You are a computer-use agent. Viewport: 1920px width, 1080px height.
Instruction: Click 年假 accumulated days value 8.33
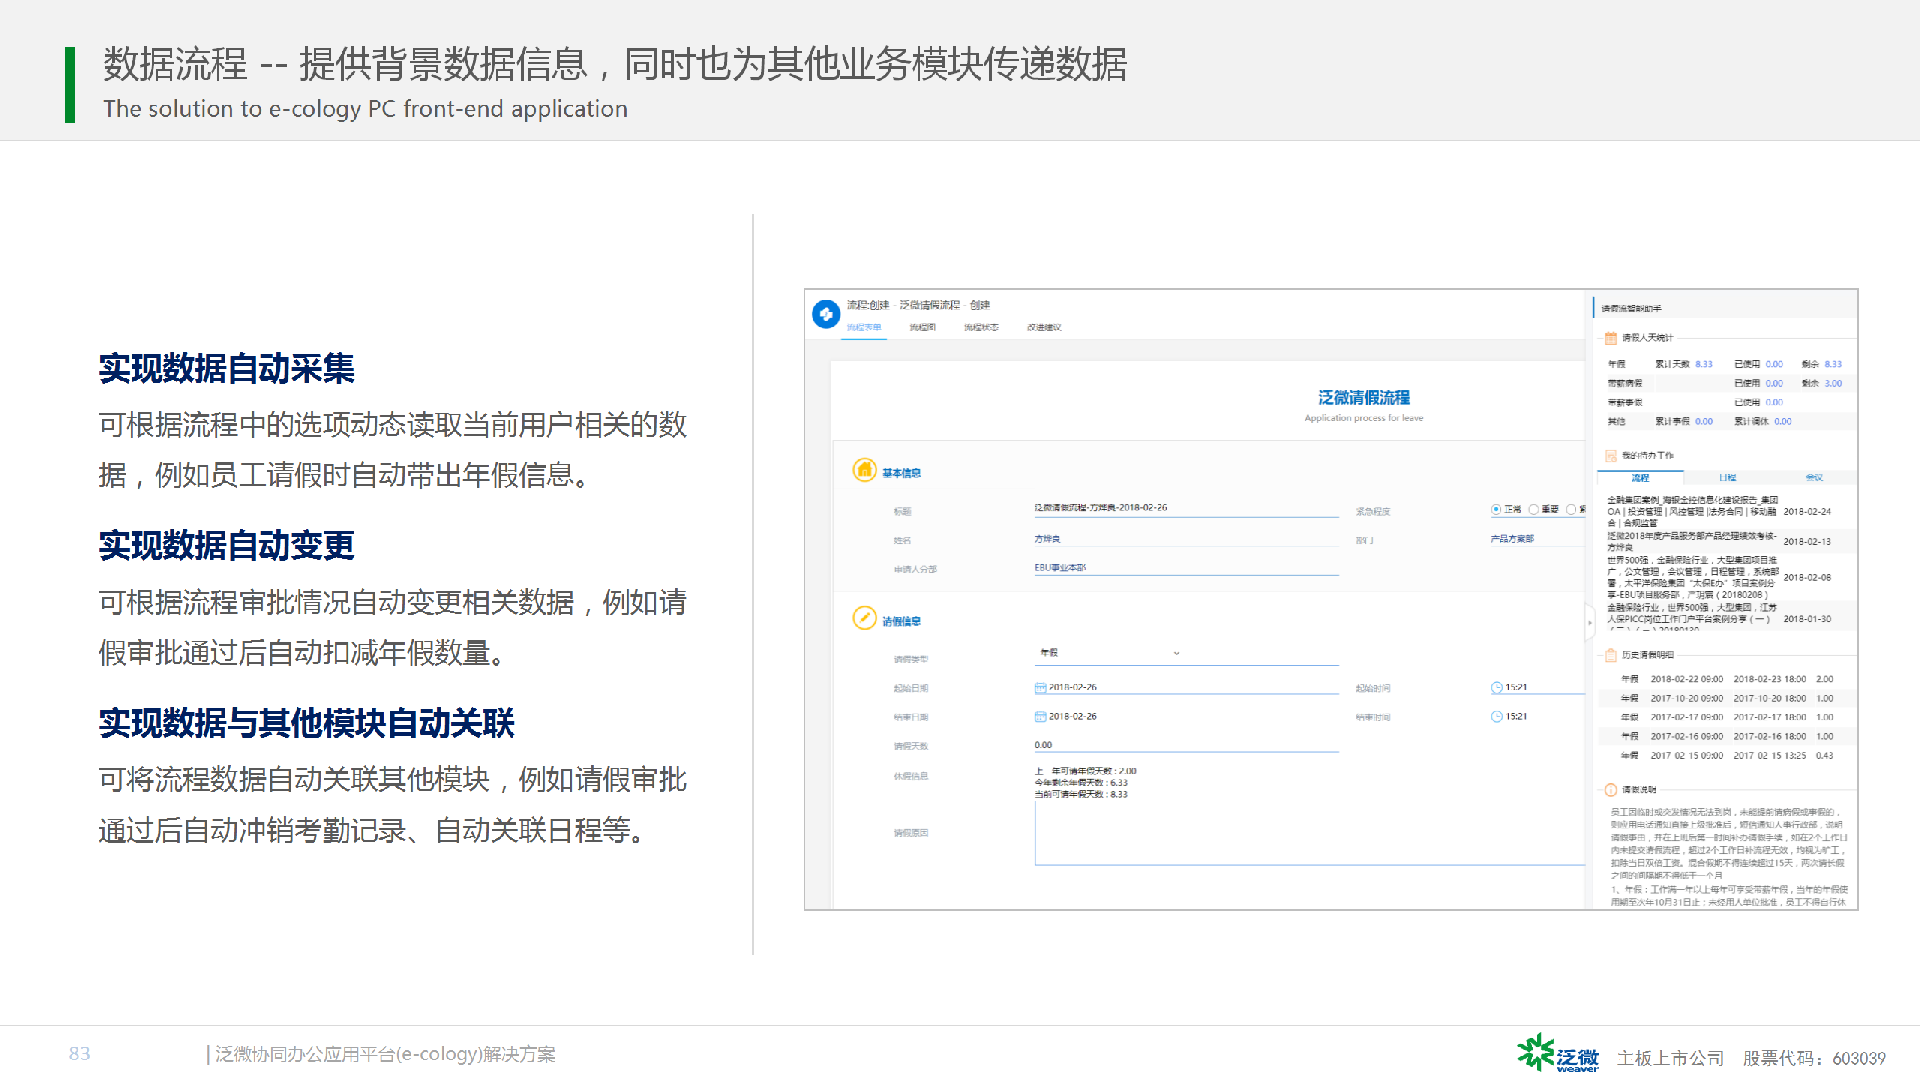click(x=1704, y=364)
